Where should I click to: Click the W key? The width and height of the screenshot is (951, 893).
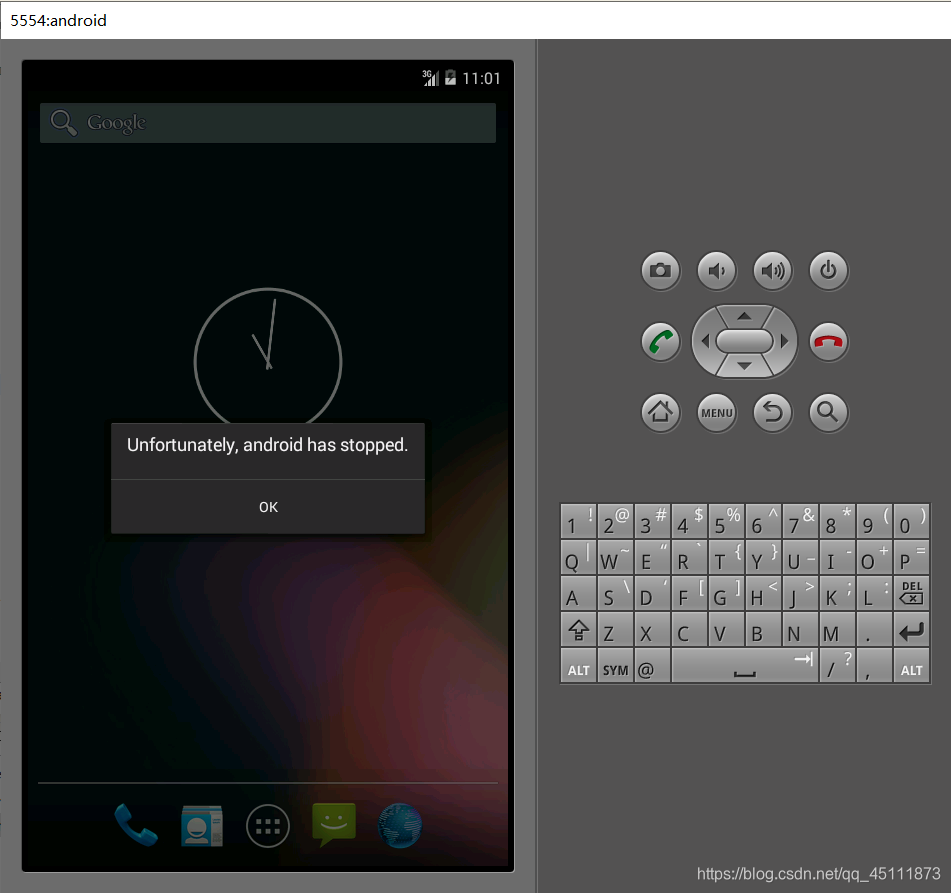pos(615,557)
